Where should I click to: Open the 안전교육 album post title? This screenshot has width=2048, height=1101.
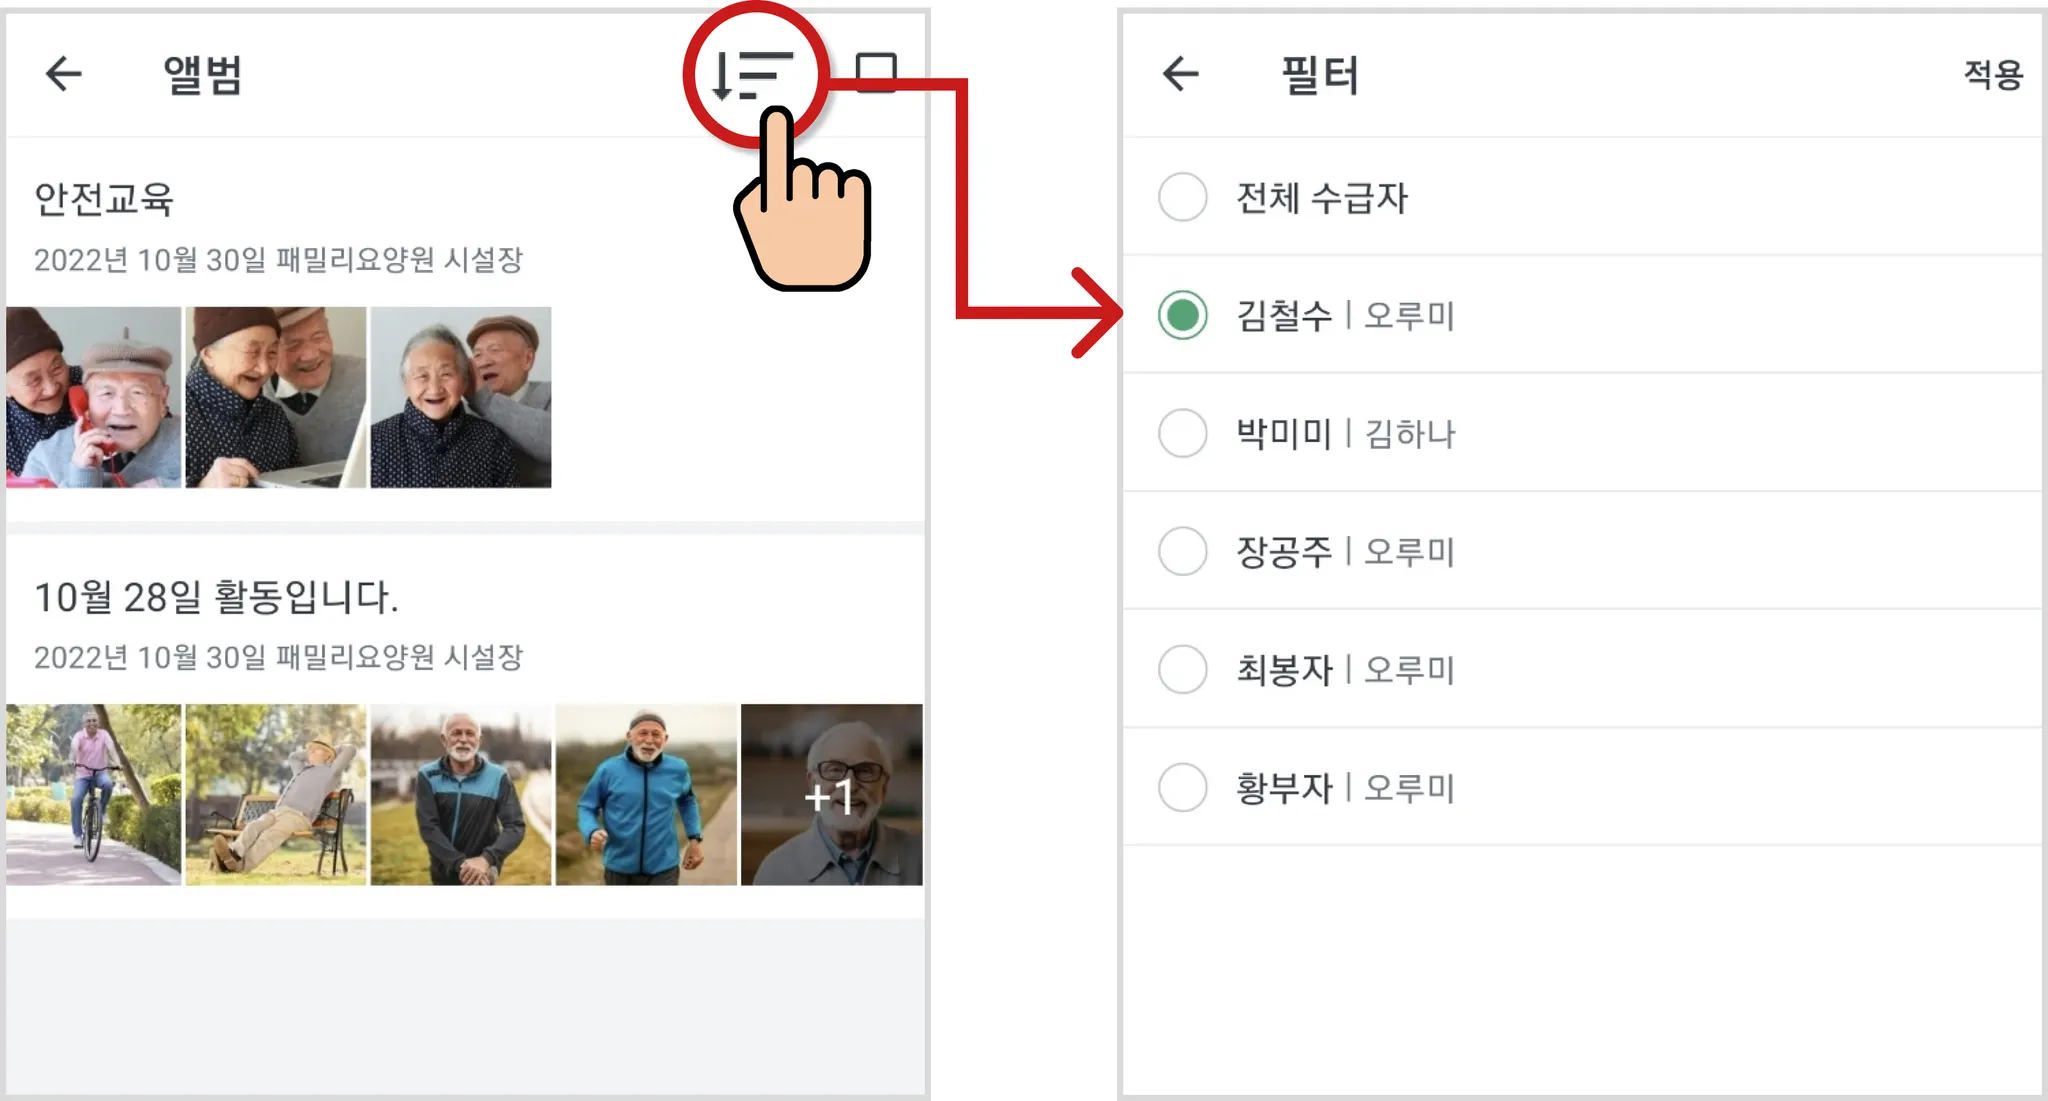[104, 199]
